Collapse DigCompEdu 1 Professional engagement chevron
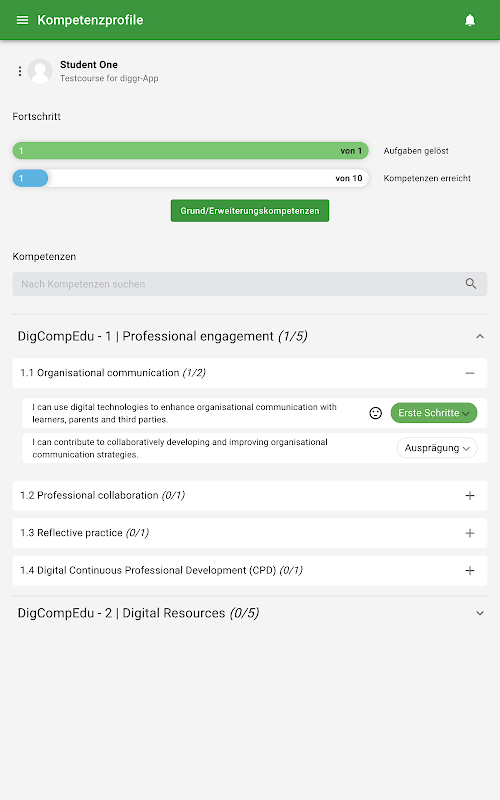Image resolution: width=500 pixels, height=800 pixels. 480,336
